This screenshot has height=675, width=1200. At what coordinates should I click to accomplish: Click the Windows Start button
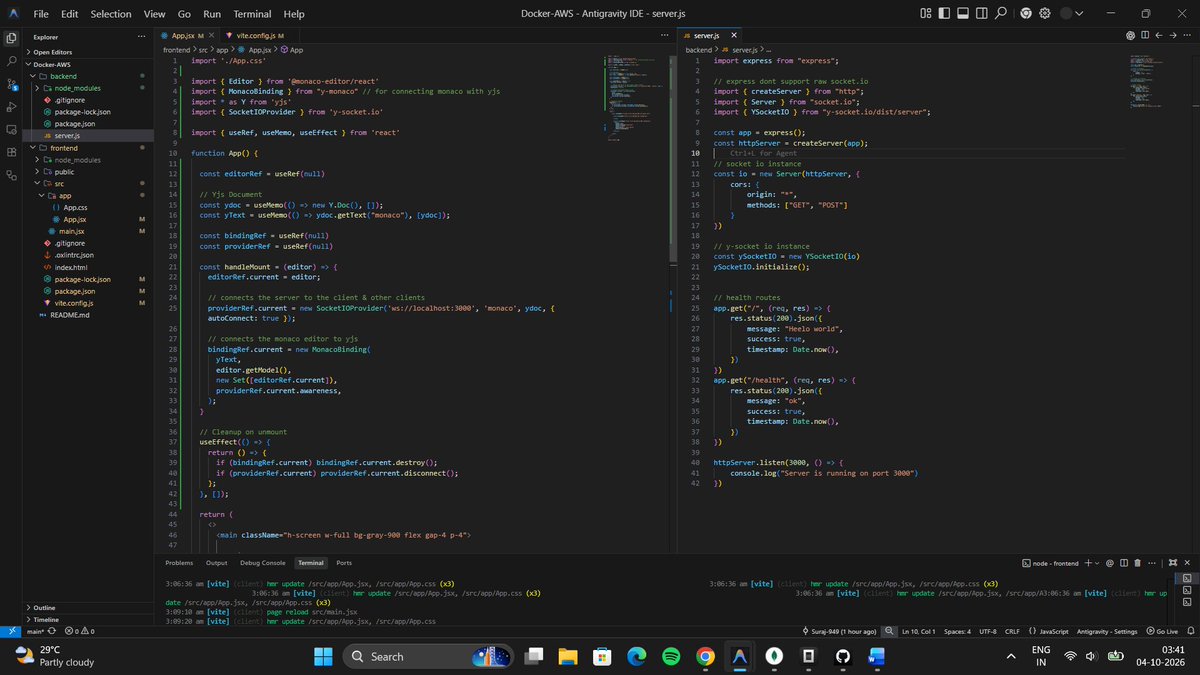[323, 656]
